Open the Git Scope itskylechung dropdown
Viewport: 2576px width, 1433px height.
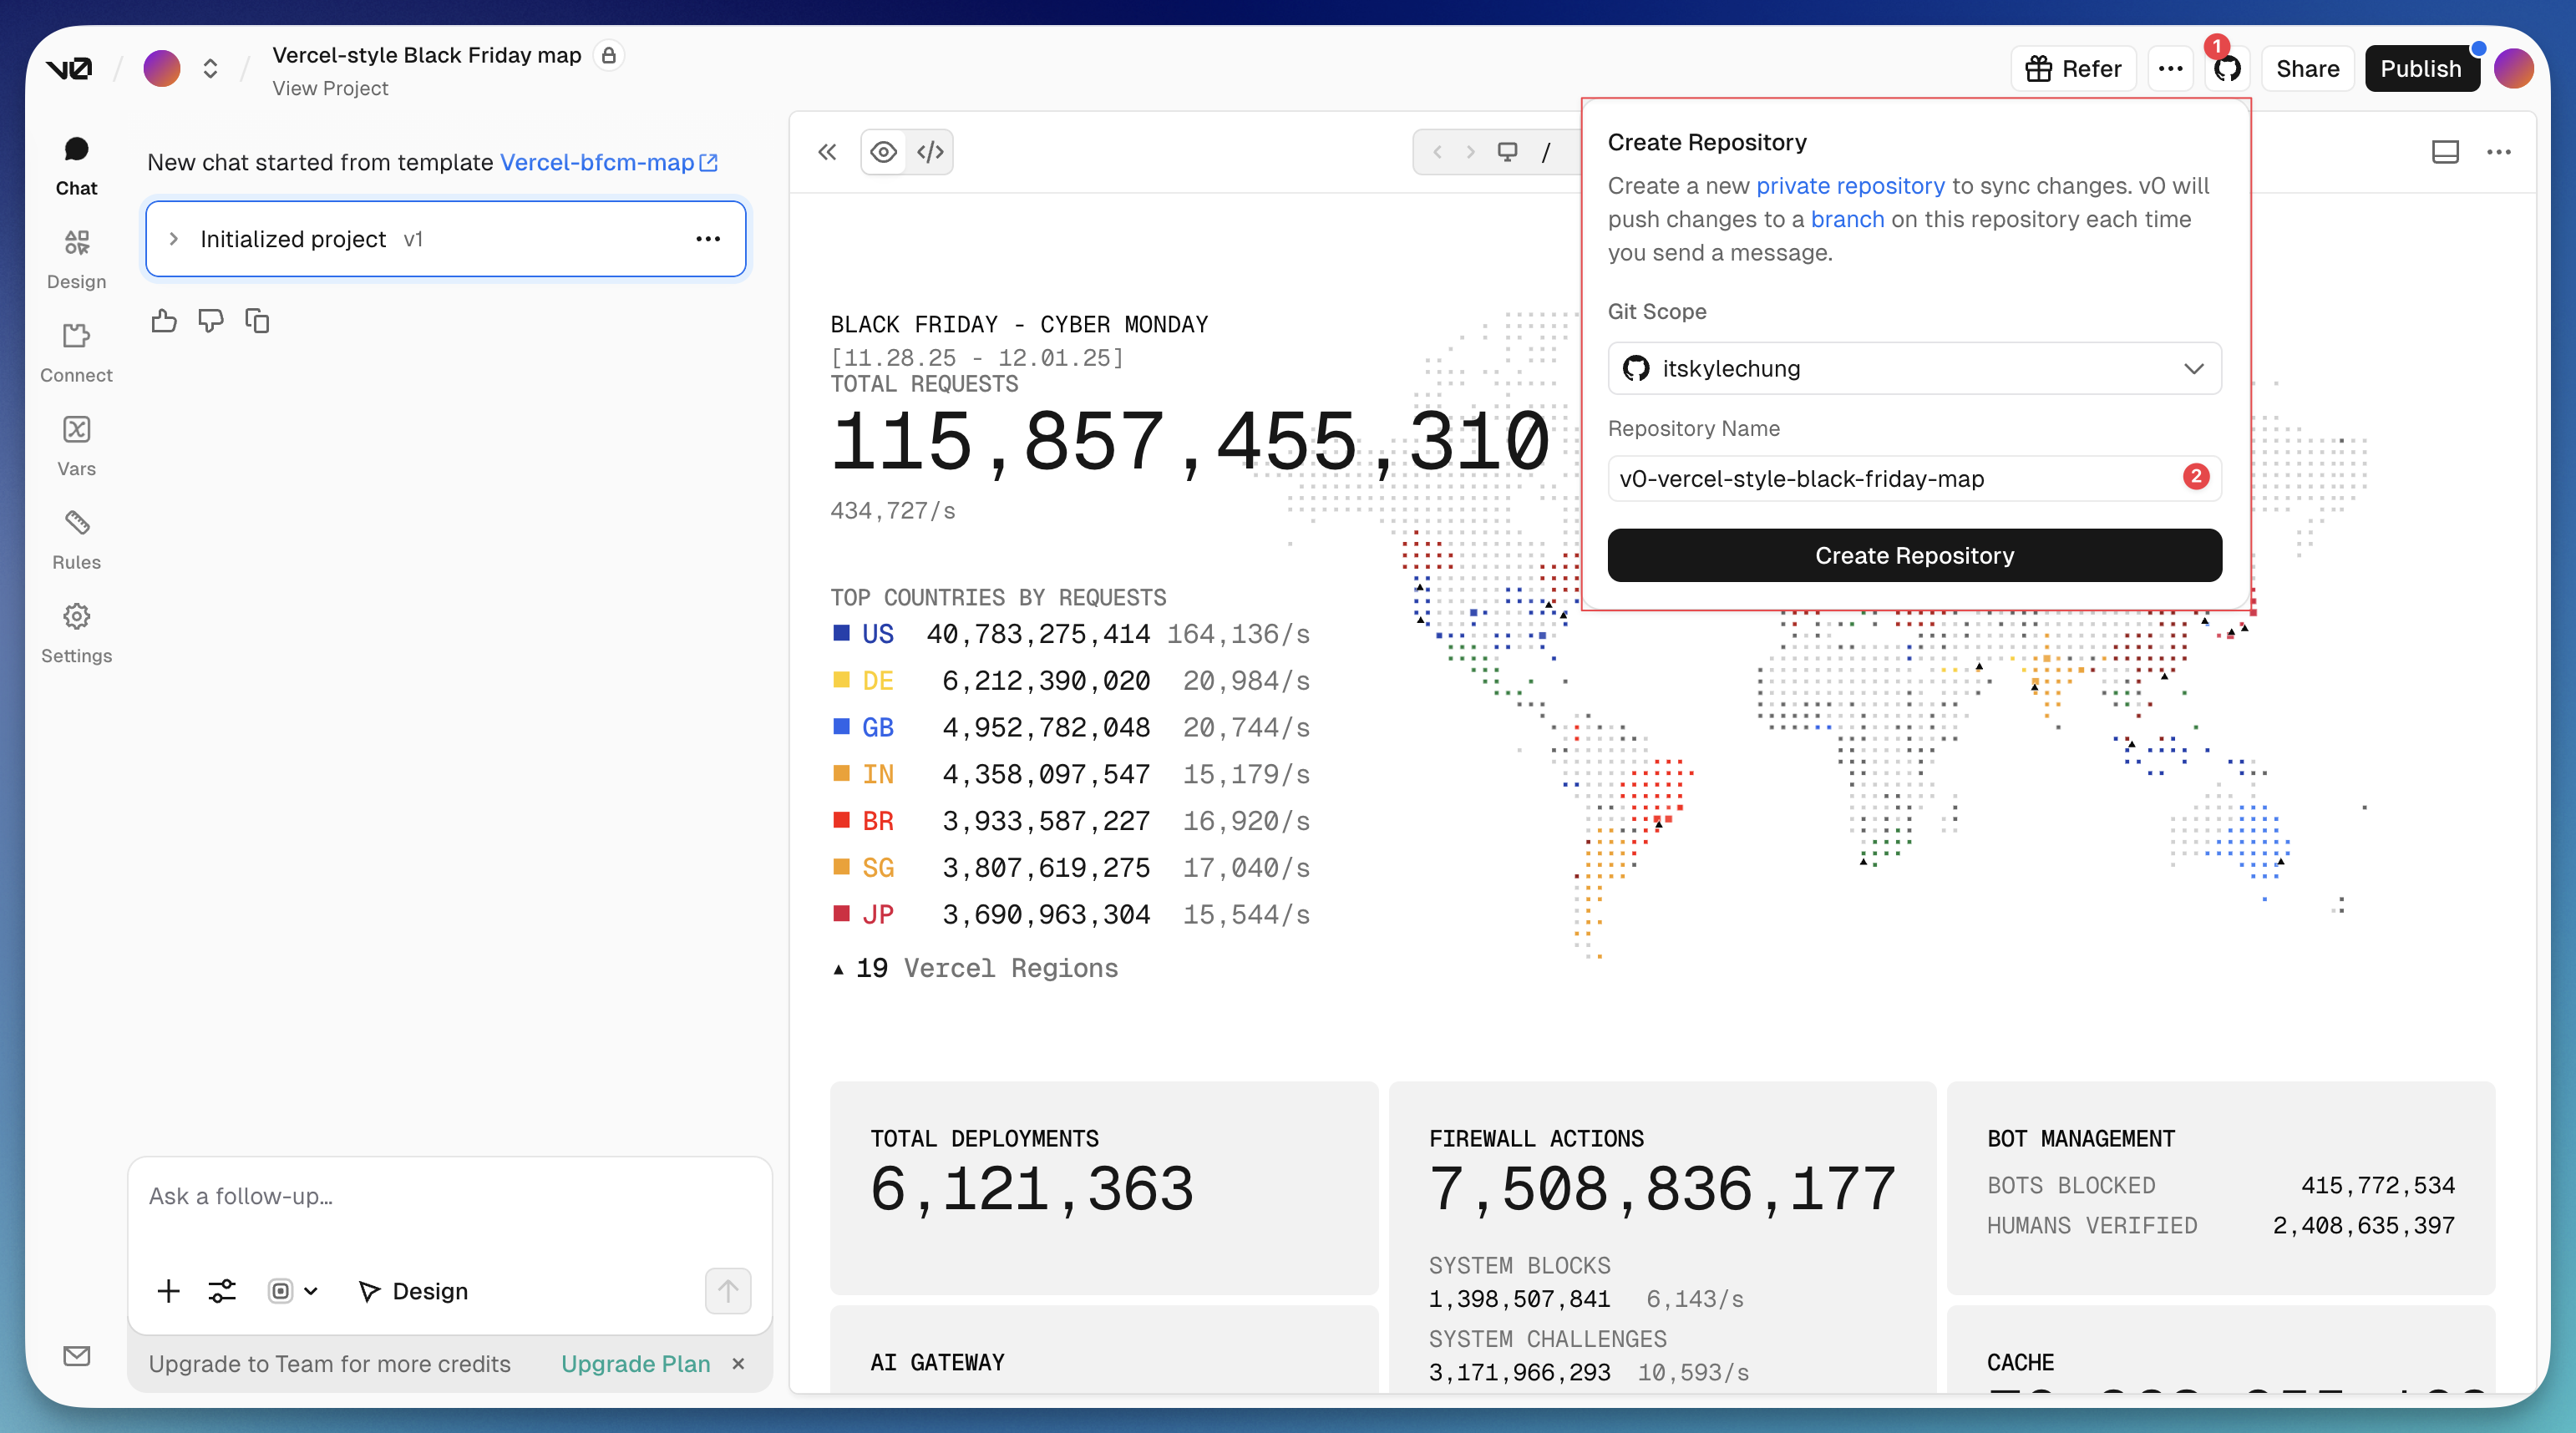(1914, 369)
